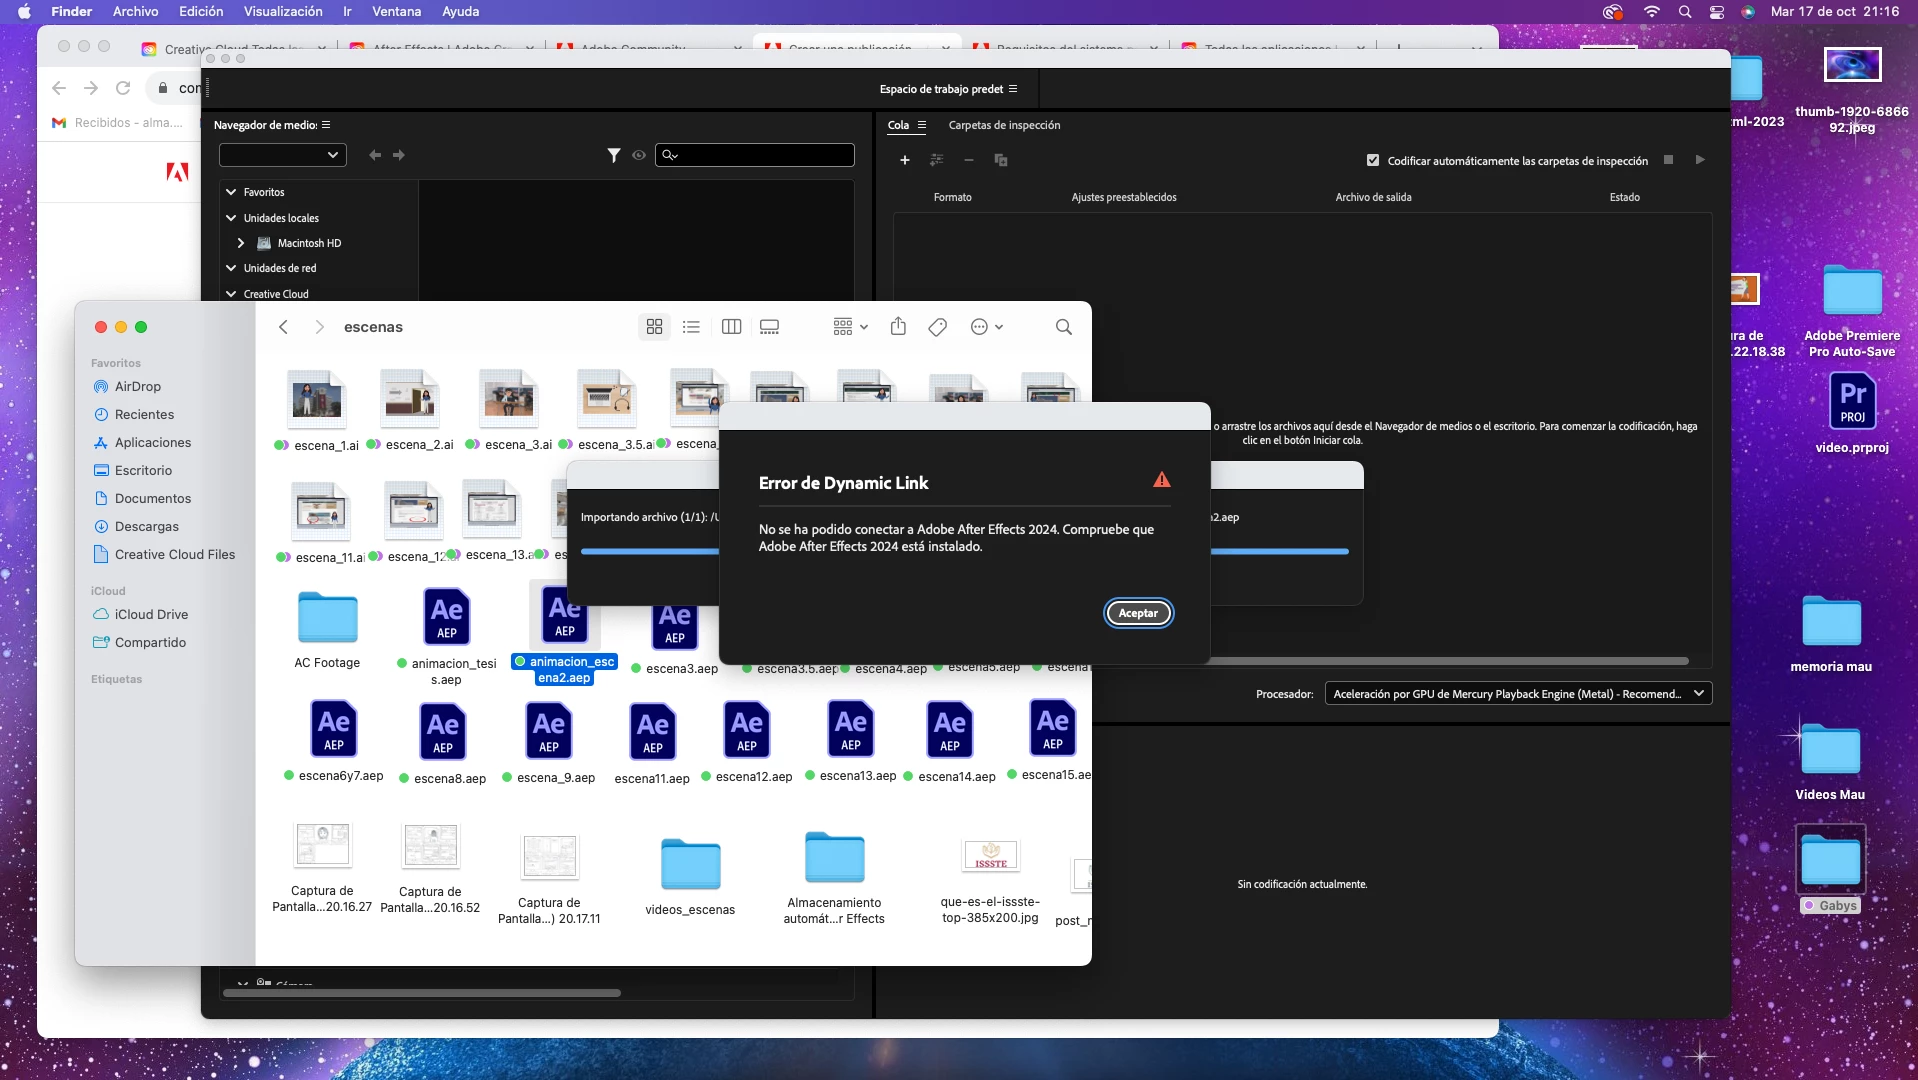Click the Media Browser horizontal scrollbar

click(422, 993)
